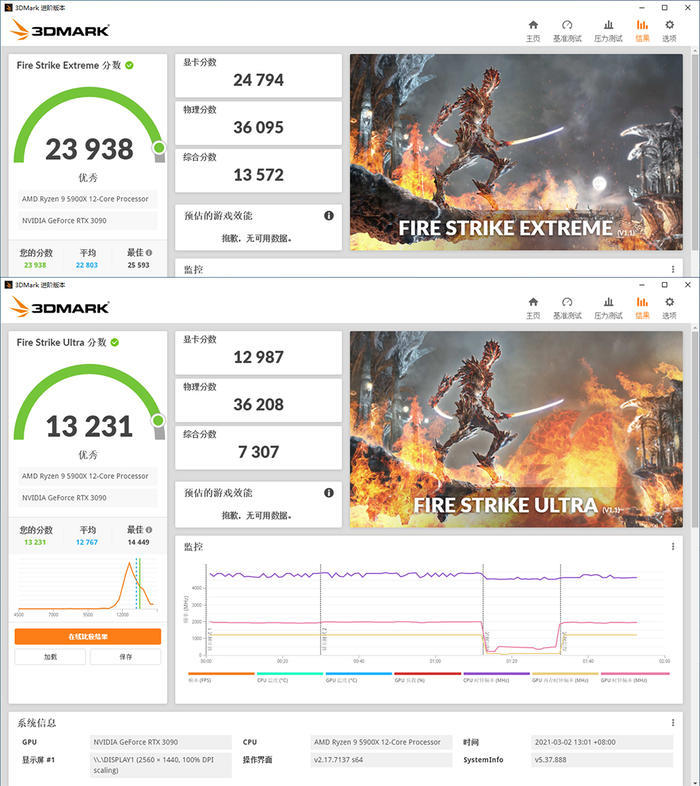Click the 3DMark logo in the Fire Strike Extreme window
700x786 pixels.
tap(60, 30)
